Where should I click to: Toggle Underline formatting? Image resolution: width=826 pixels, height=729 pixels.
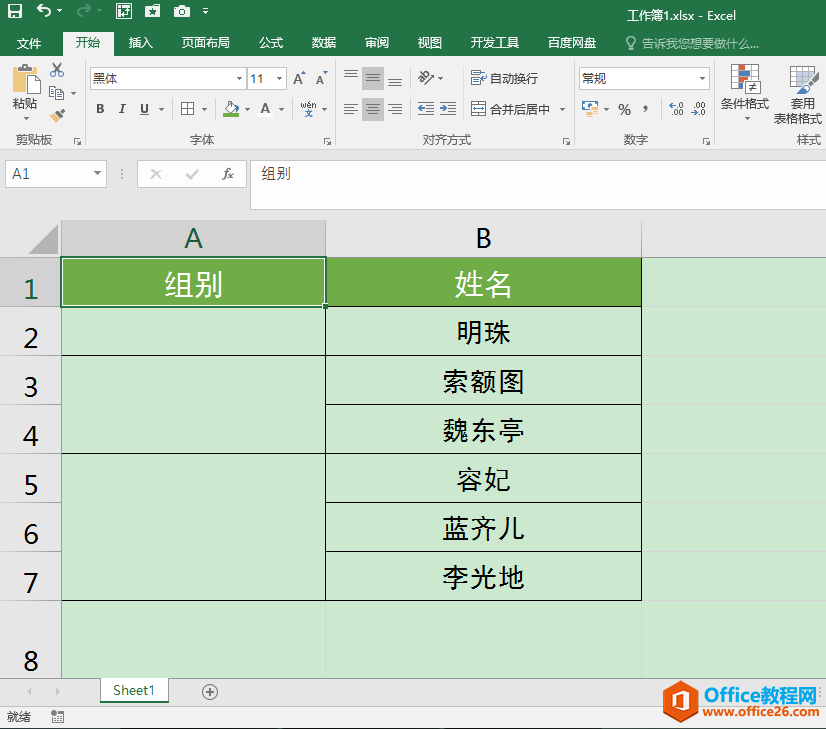[x=144, y=109]
